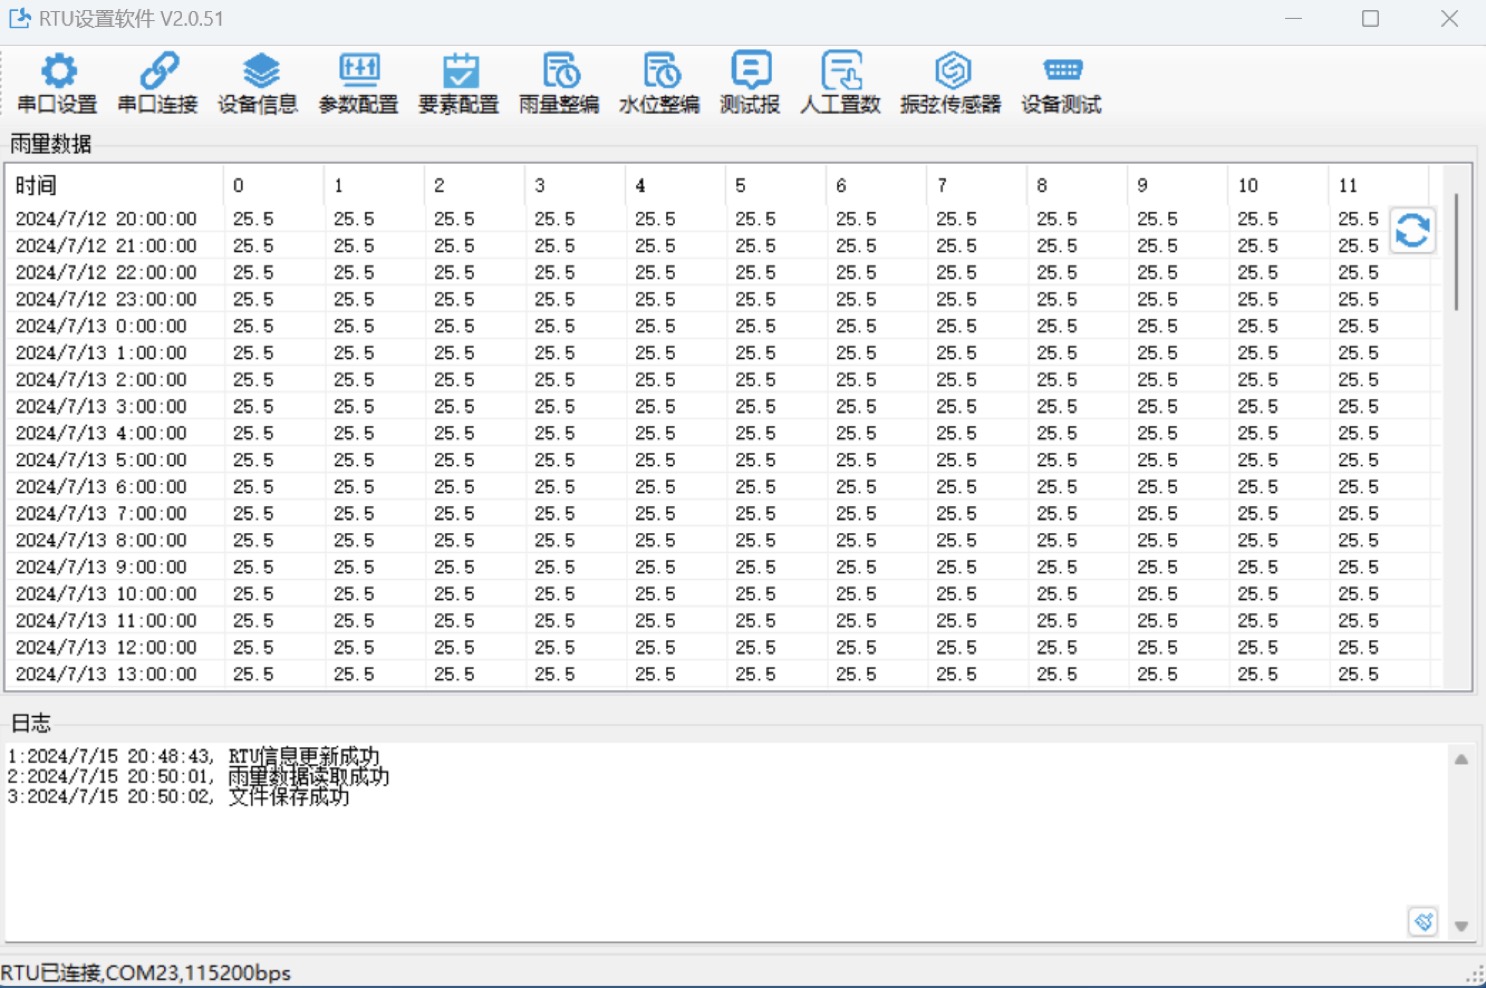Image resolution: width=1486 pixels, height=988 pixels.
Task: Switch to 水位整编 water level compilation
Action: [659, 83]
